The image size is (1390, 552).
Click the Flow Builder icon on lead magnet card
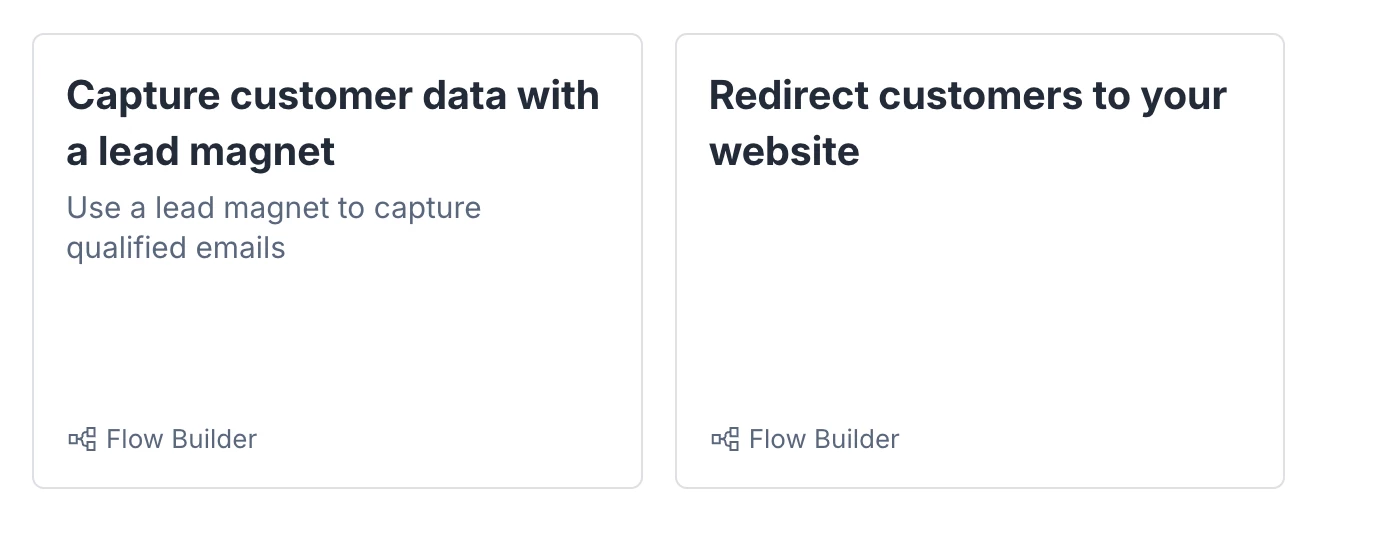tap(82, 439)
